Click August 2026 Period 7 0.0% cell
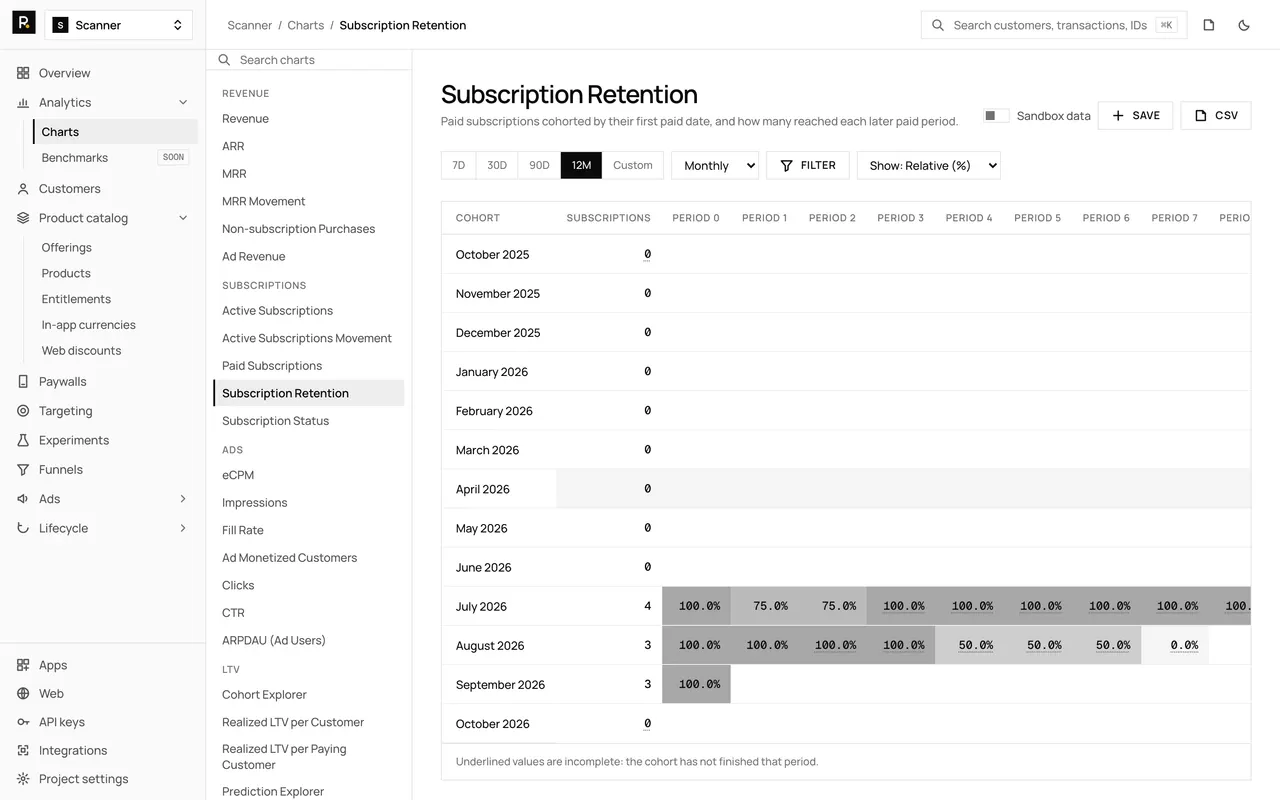This screenshot has width=1280, height=800. (x=1175, y=645)
